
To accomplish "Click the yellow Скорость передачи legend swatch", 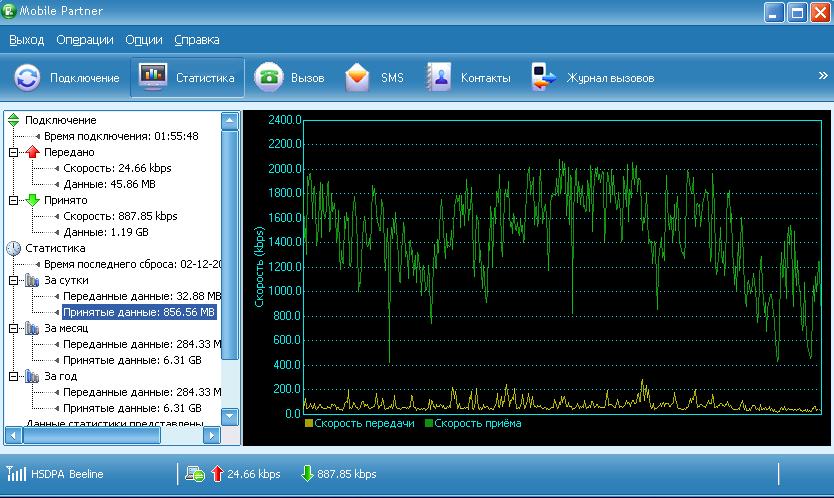I will tap(309, 424).
